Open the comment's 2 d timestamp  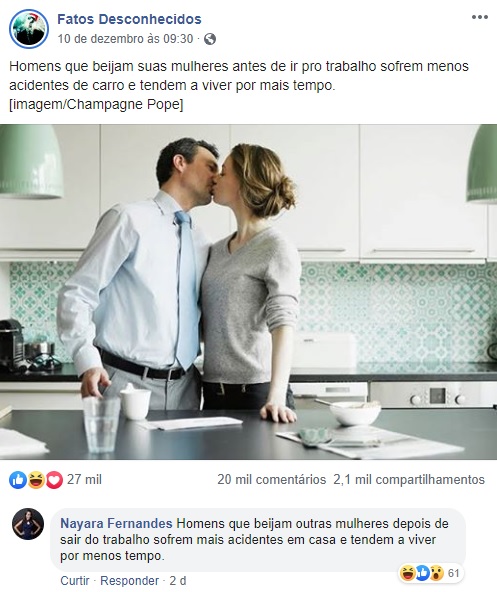pos(178,580)
